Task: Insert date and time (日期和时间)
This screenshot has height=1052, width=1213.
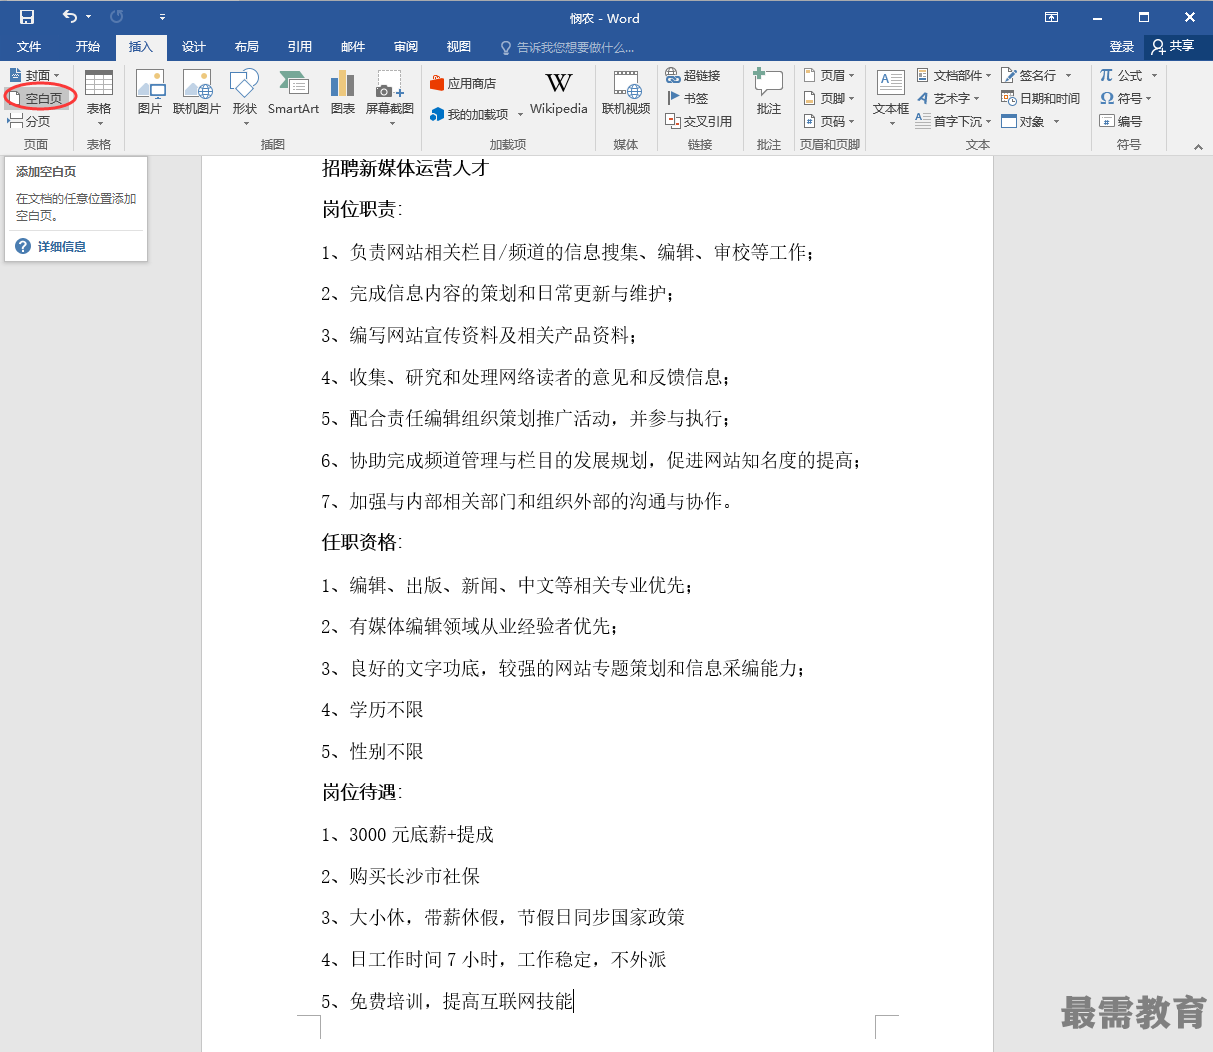Action: tap(1041, 98)
